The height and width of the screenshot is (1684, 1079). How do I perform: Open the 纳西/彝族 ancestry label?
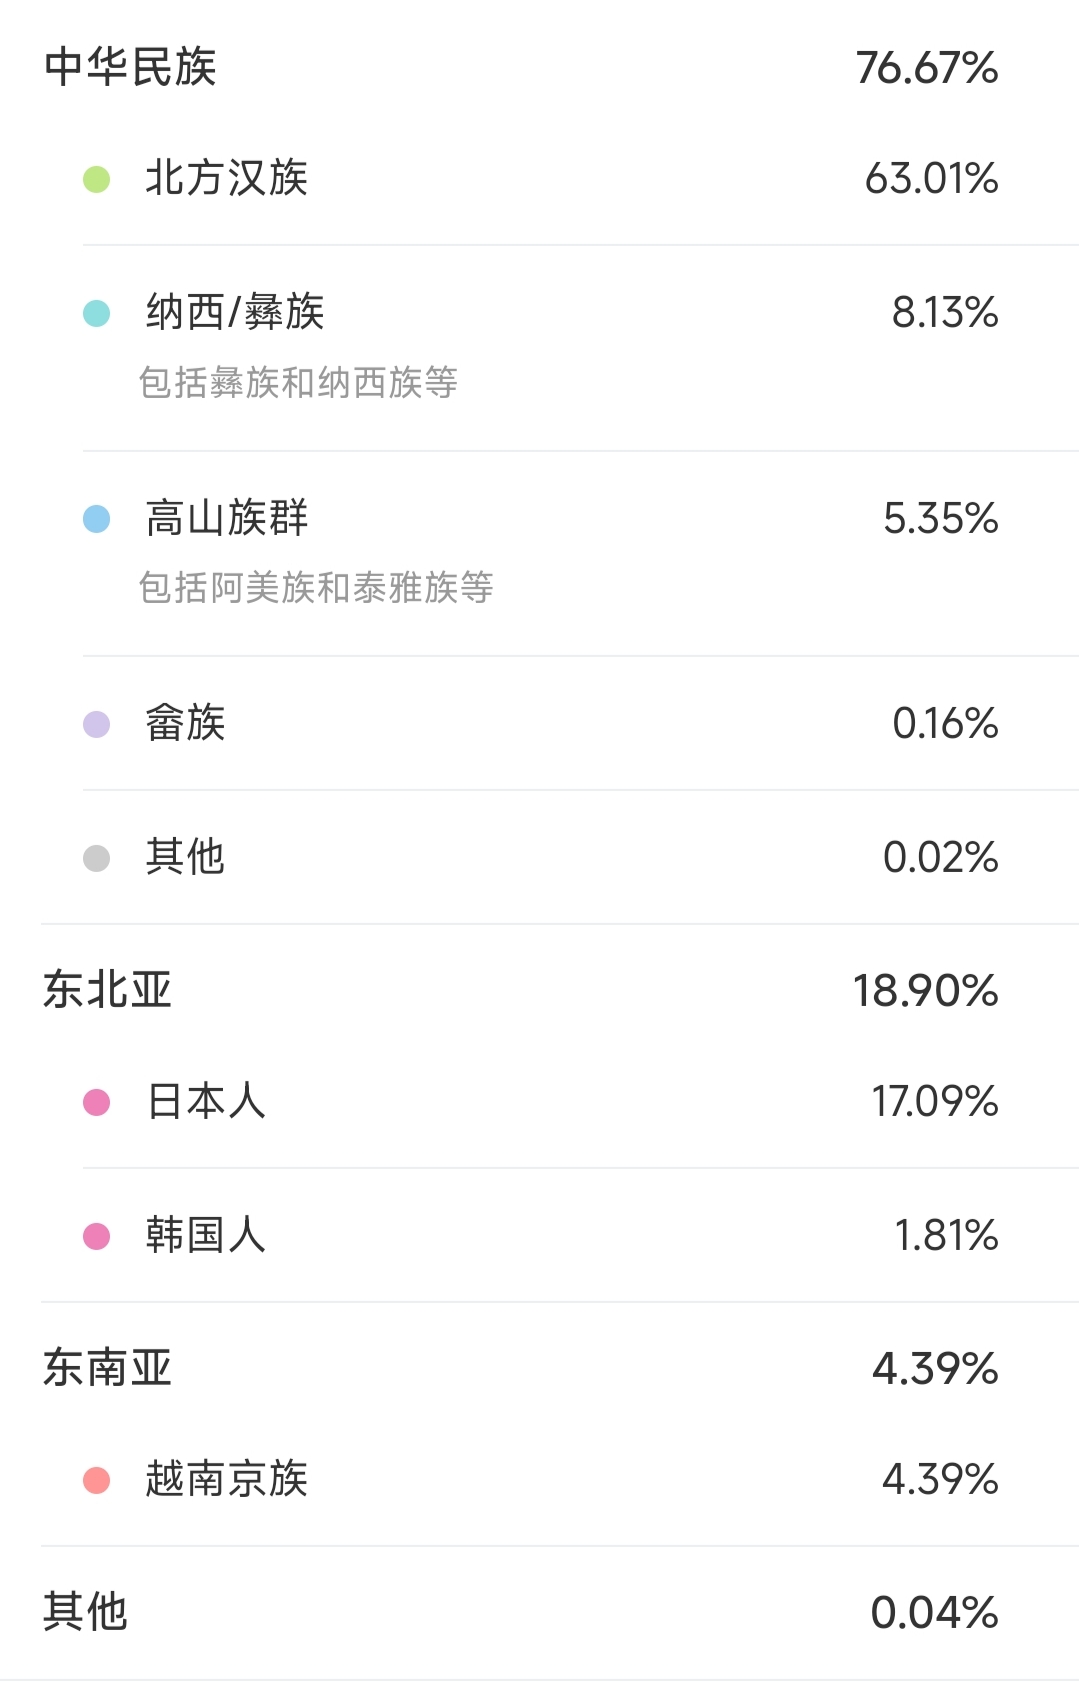(235, 312)
